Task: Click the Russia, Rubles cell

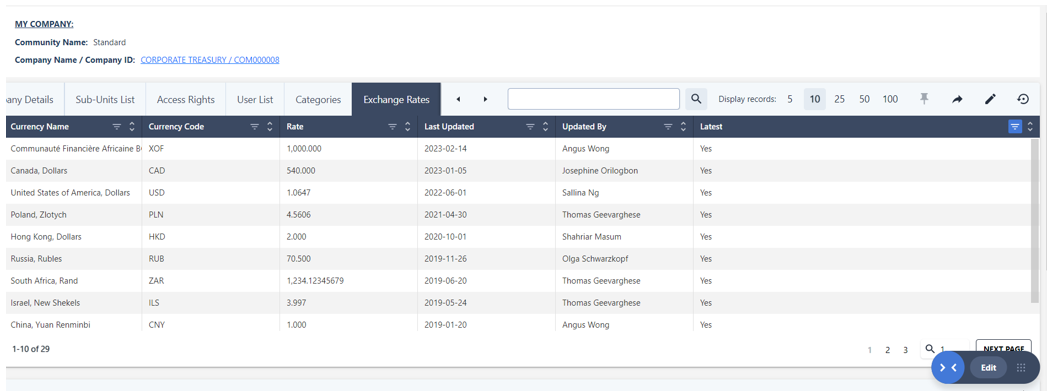Action: tap(74, 259)
